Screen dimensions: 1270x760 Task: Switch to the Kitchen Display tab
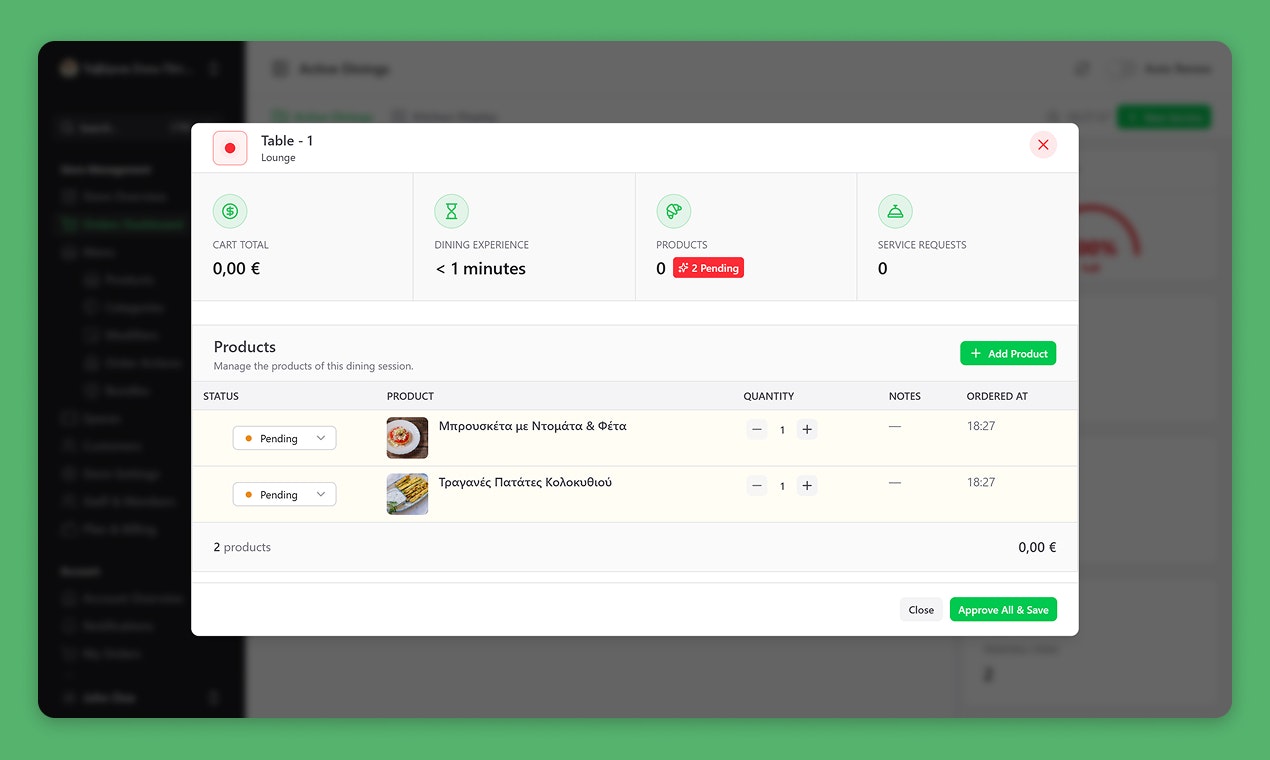pos(443,116)
